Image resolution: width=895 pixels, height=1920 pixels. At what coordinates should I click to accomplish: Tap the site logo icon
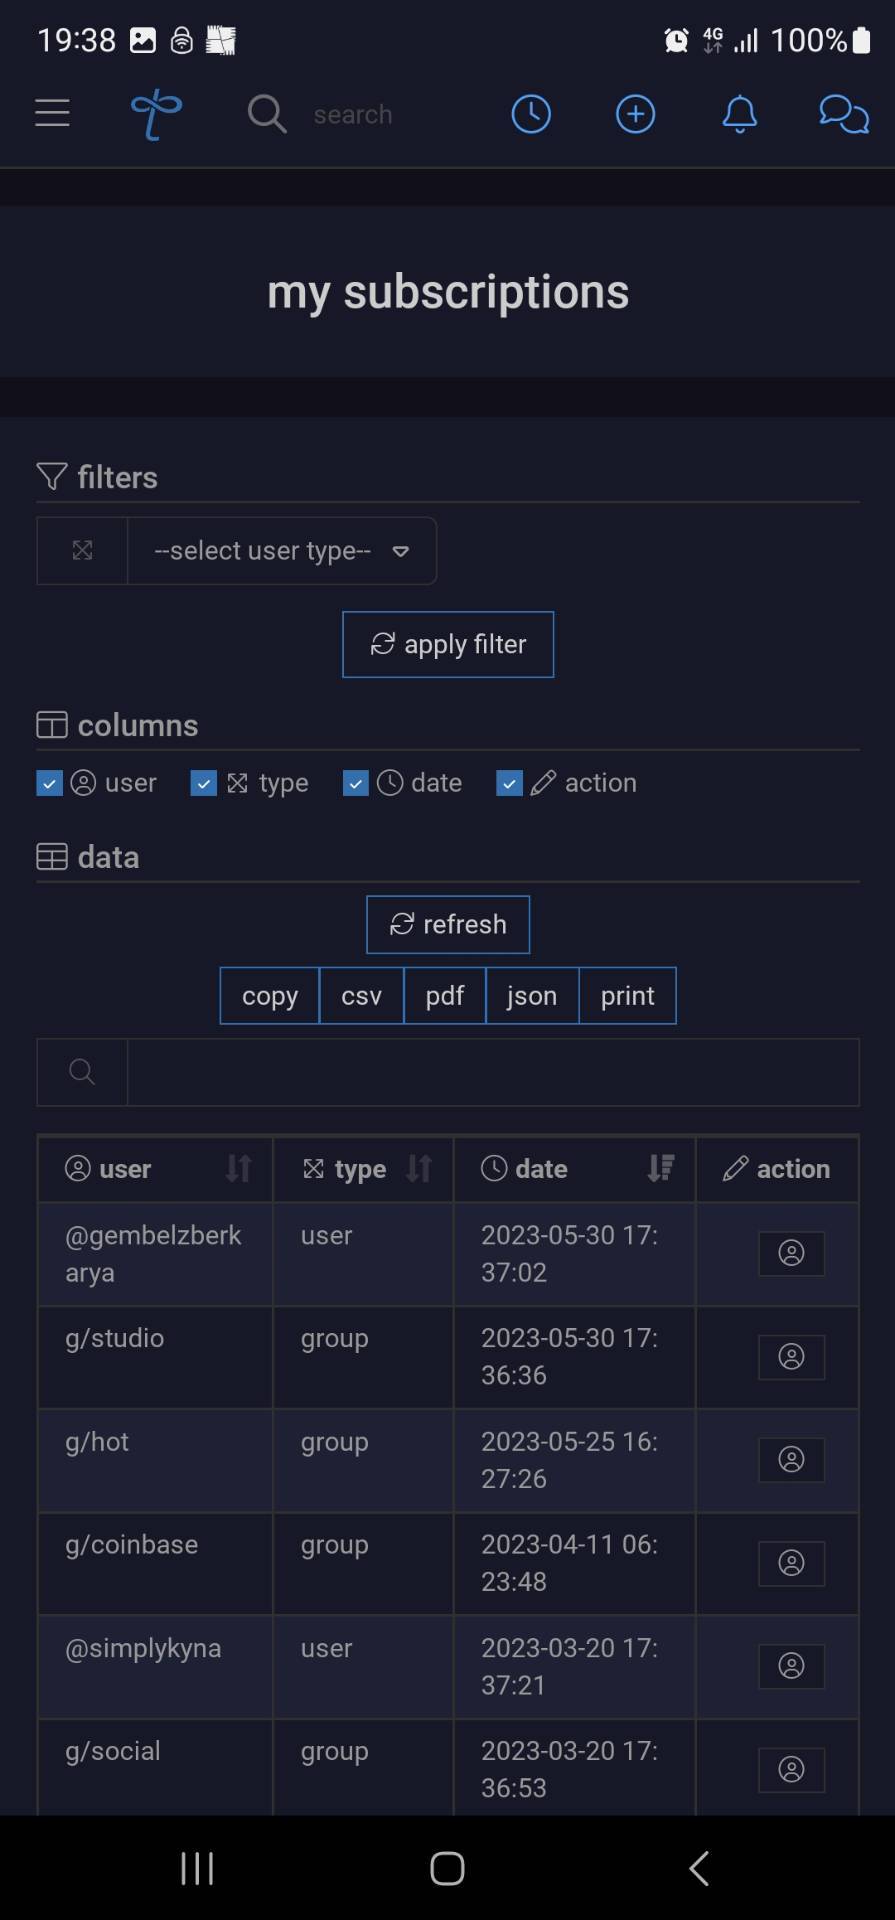point(156,114)
